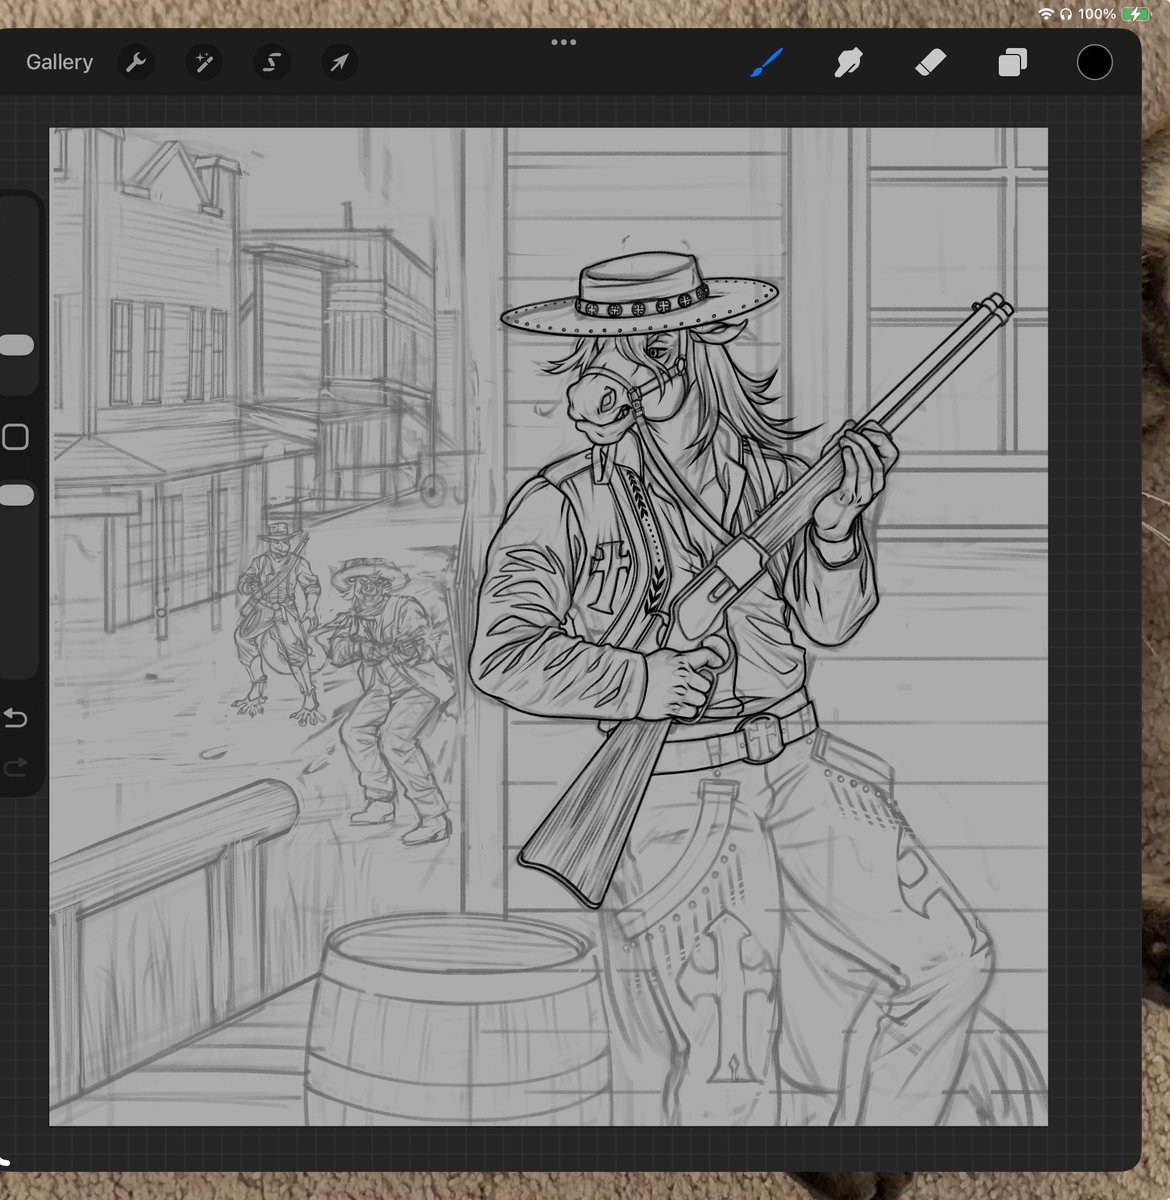
Task: Tap the barrel sketch on canvas
Action: coord(459,1020)
